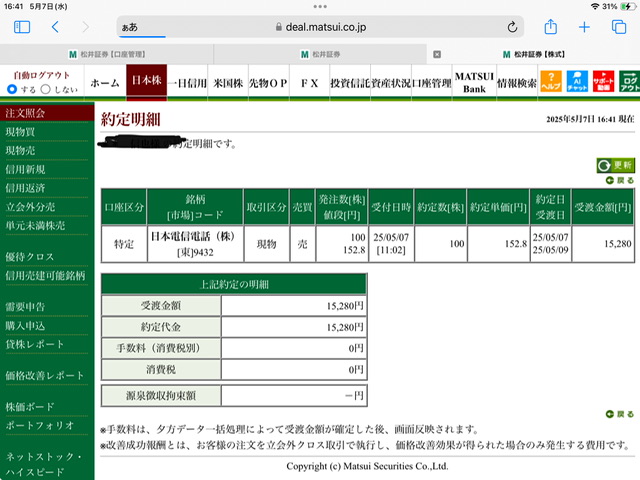Open 資産状況 navigation tab
Screen dimensions: 640x480
click(391, 83)
